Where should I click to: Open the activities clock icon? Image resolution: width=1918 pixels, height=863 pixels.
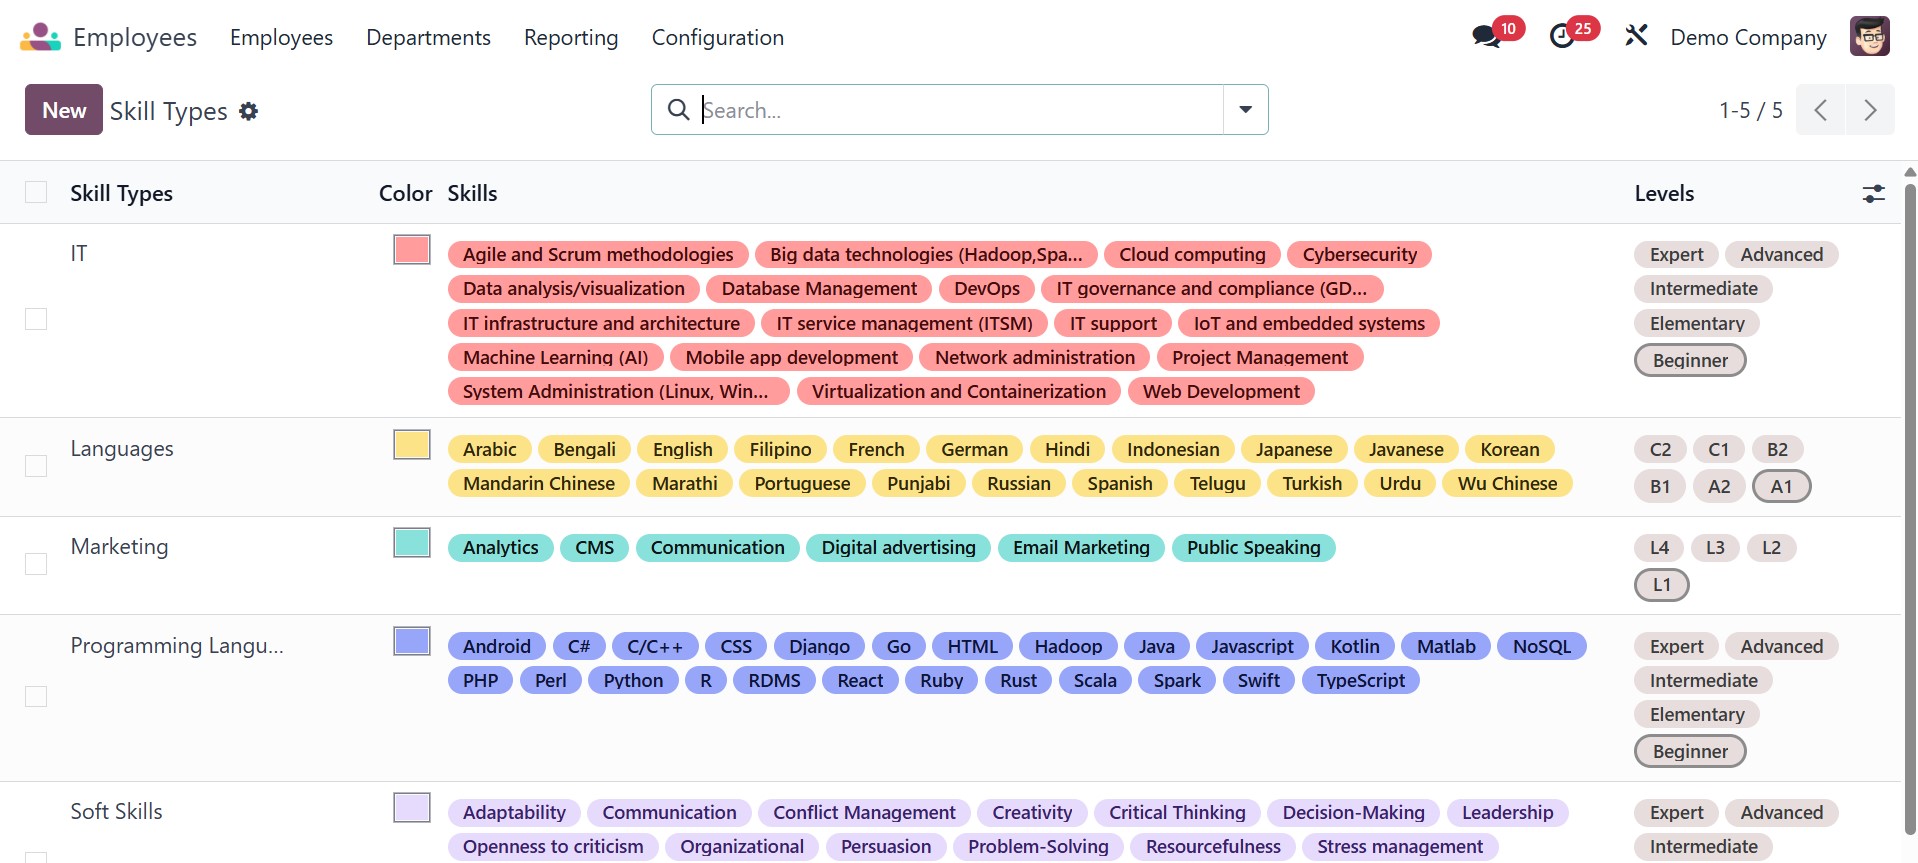click(1562, 37)
